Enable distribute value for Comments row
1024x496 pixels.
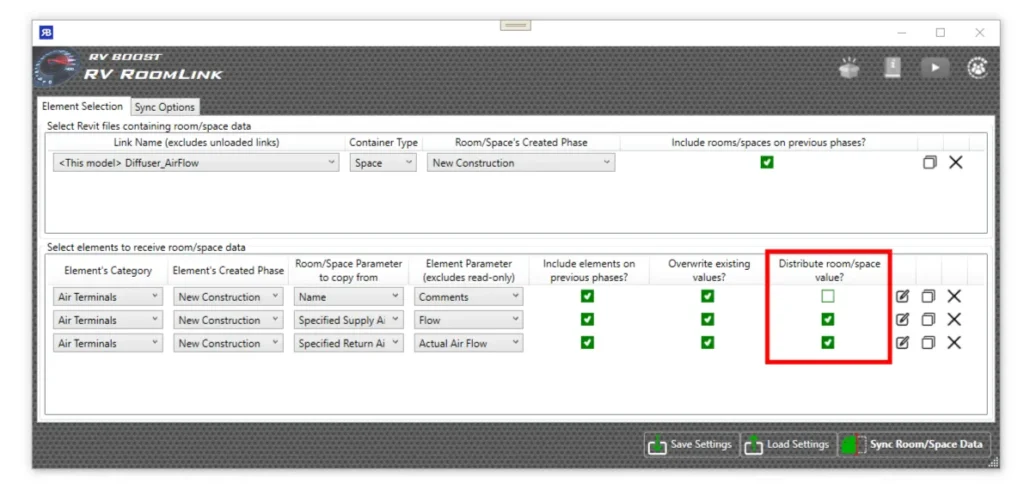pyautogui.click(x=828, y=297)
